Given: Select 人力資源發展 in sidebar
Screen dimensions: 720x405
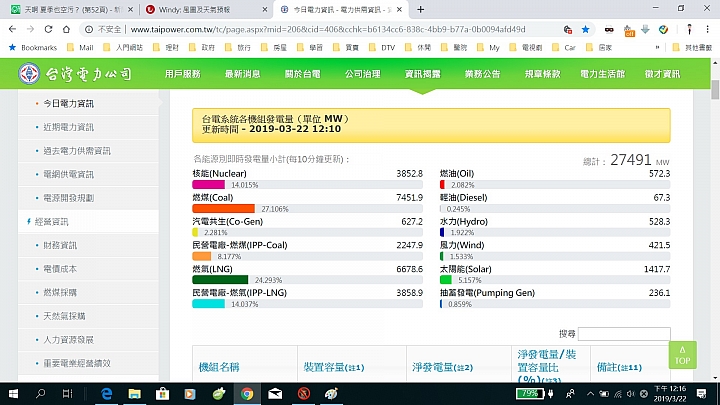Looking at the screenshot, I should point(68,340).
